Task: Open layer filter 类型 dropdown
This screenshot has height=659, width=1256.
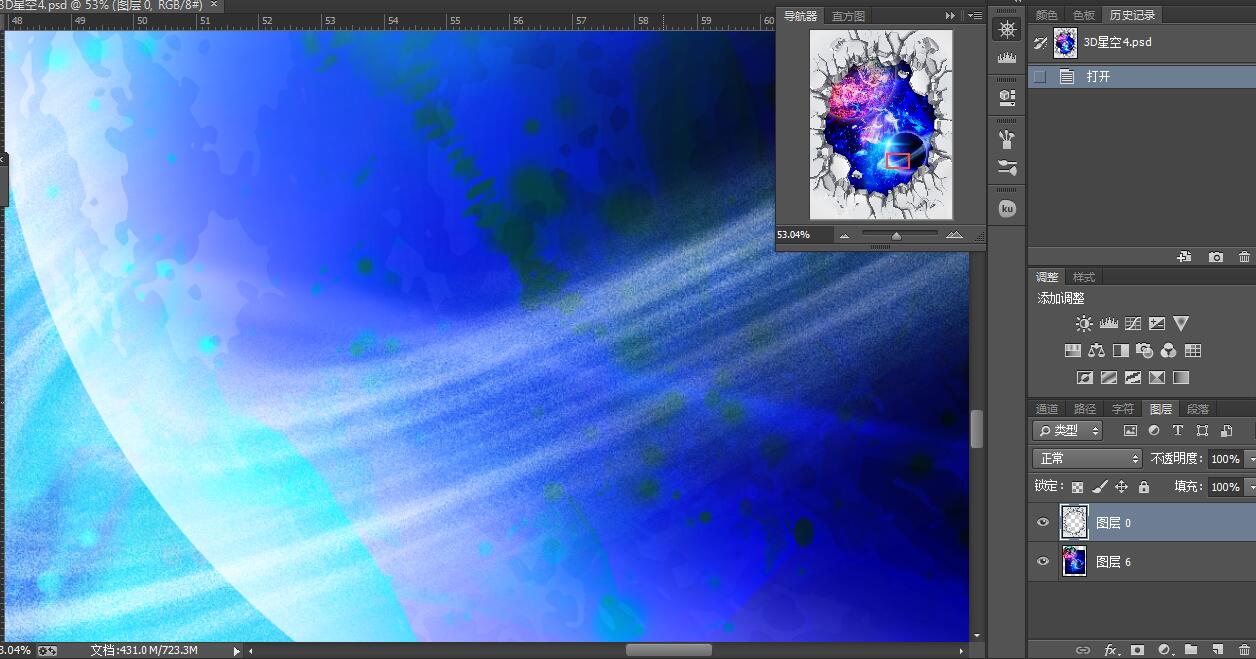Action: (1067, 430)
